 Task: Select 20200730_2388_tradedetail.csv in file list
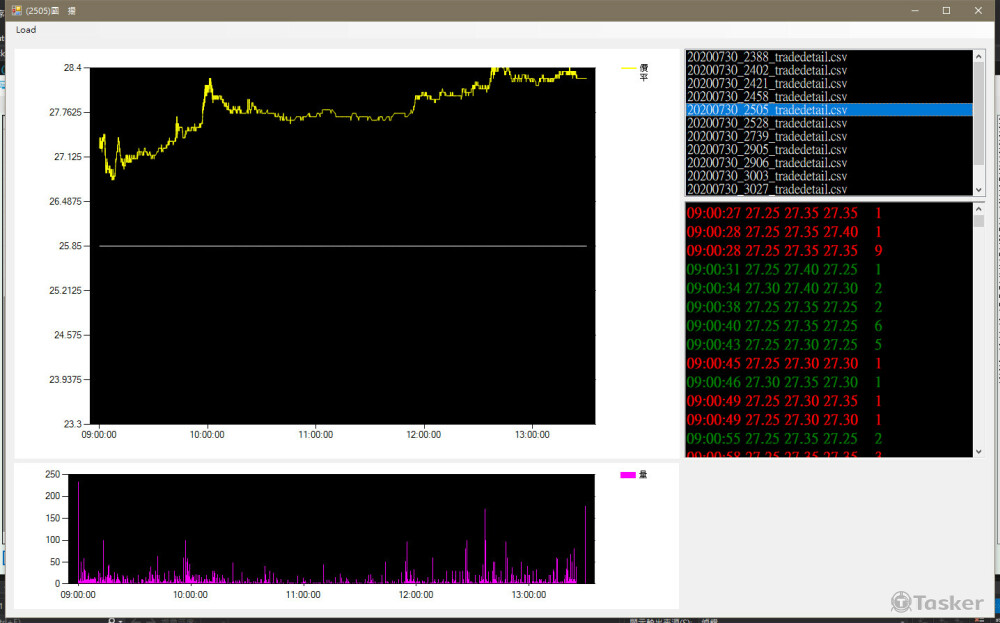tap(767, 57)
